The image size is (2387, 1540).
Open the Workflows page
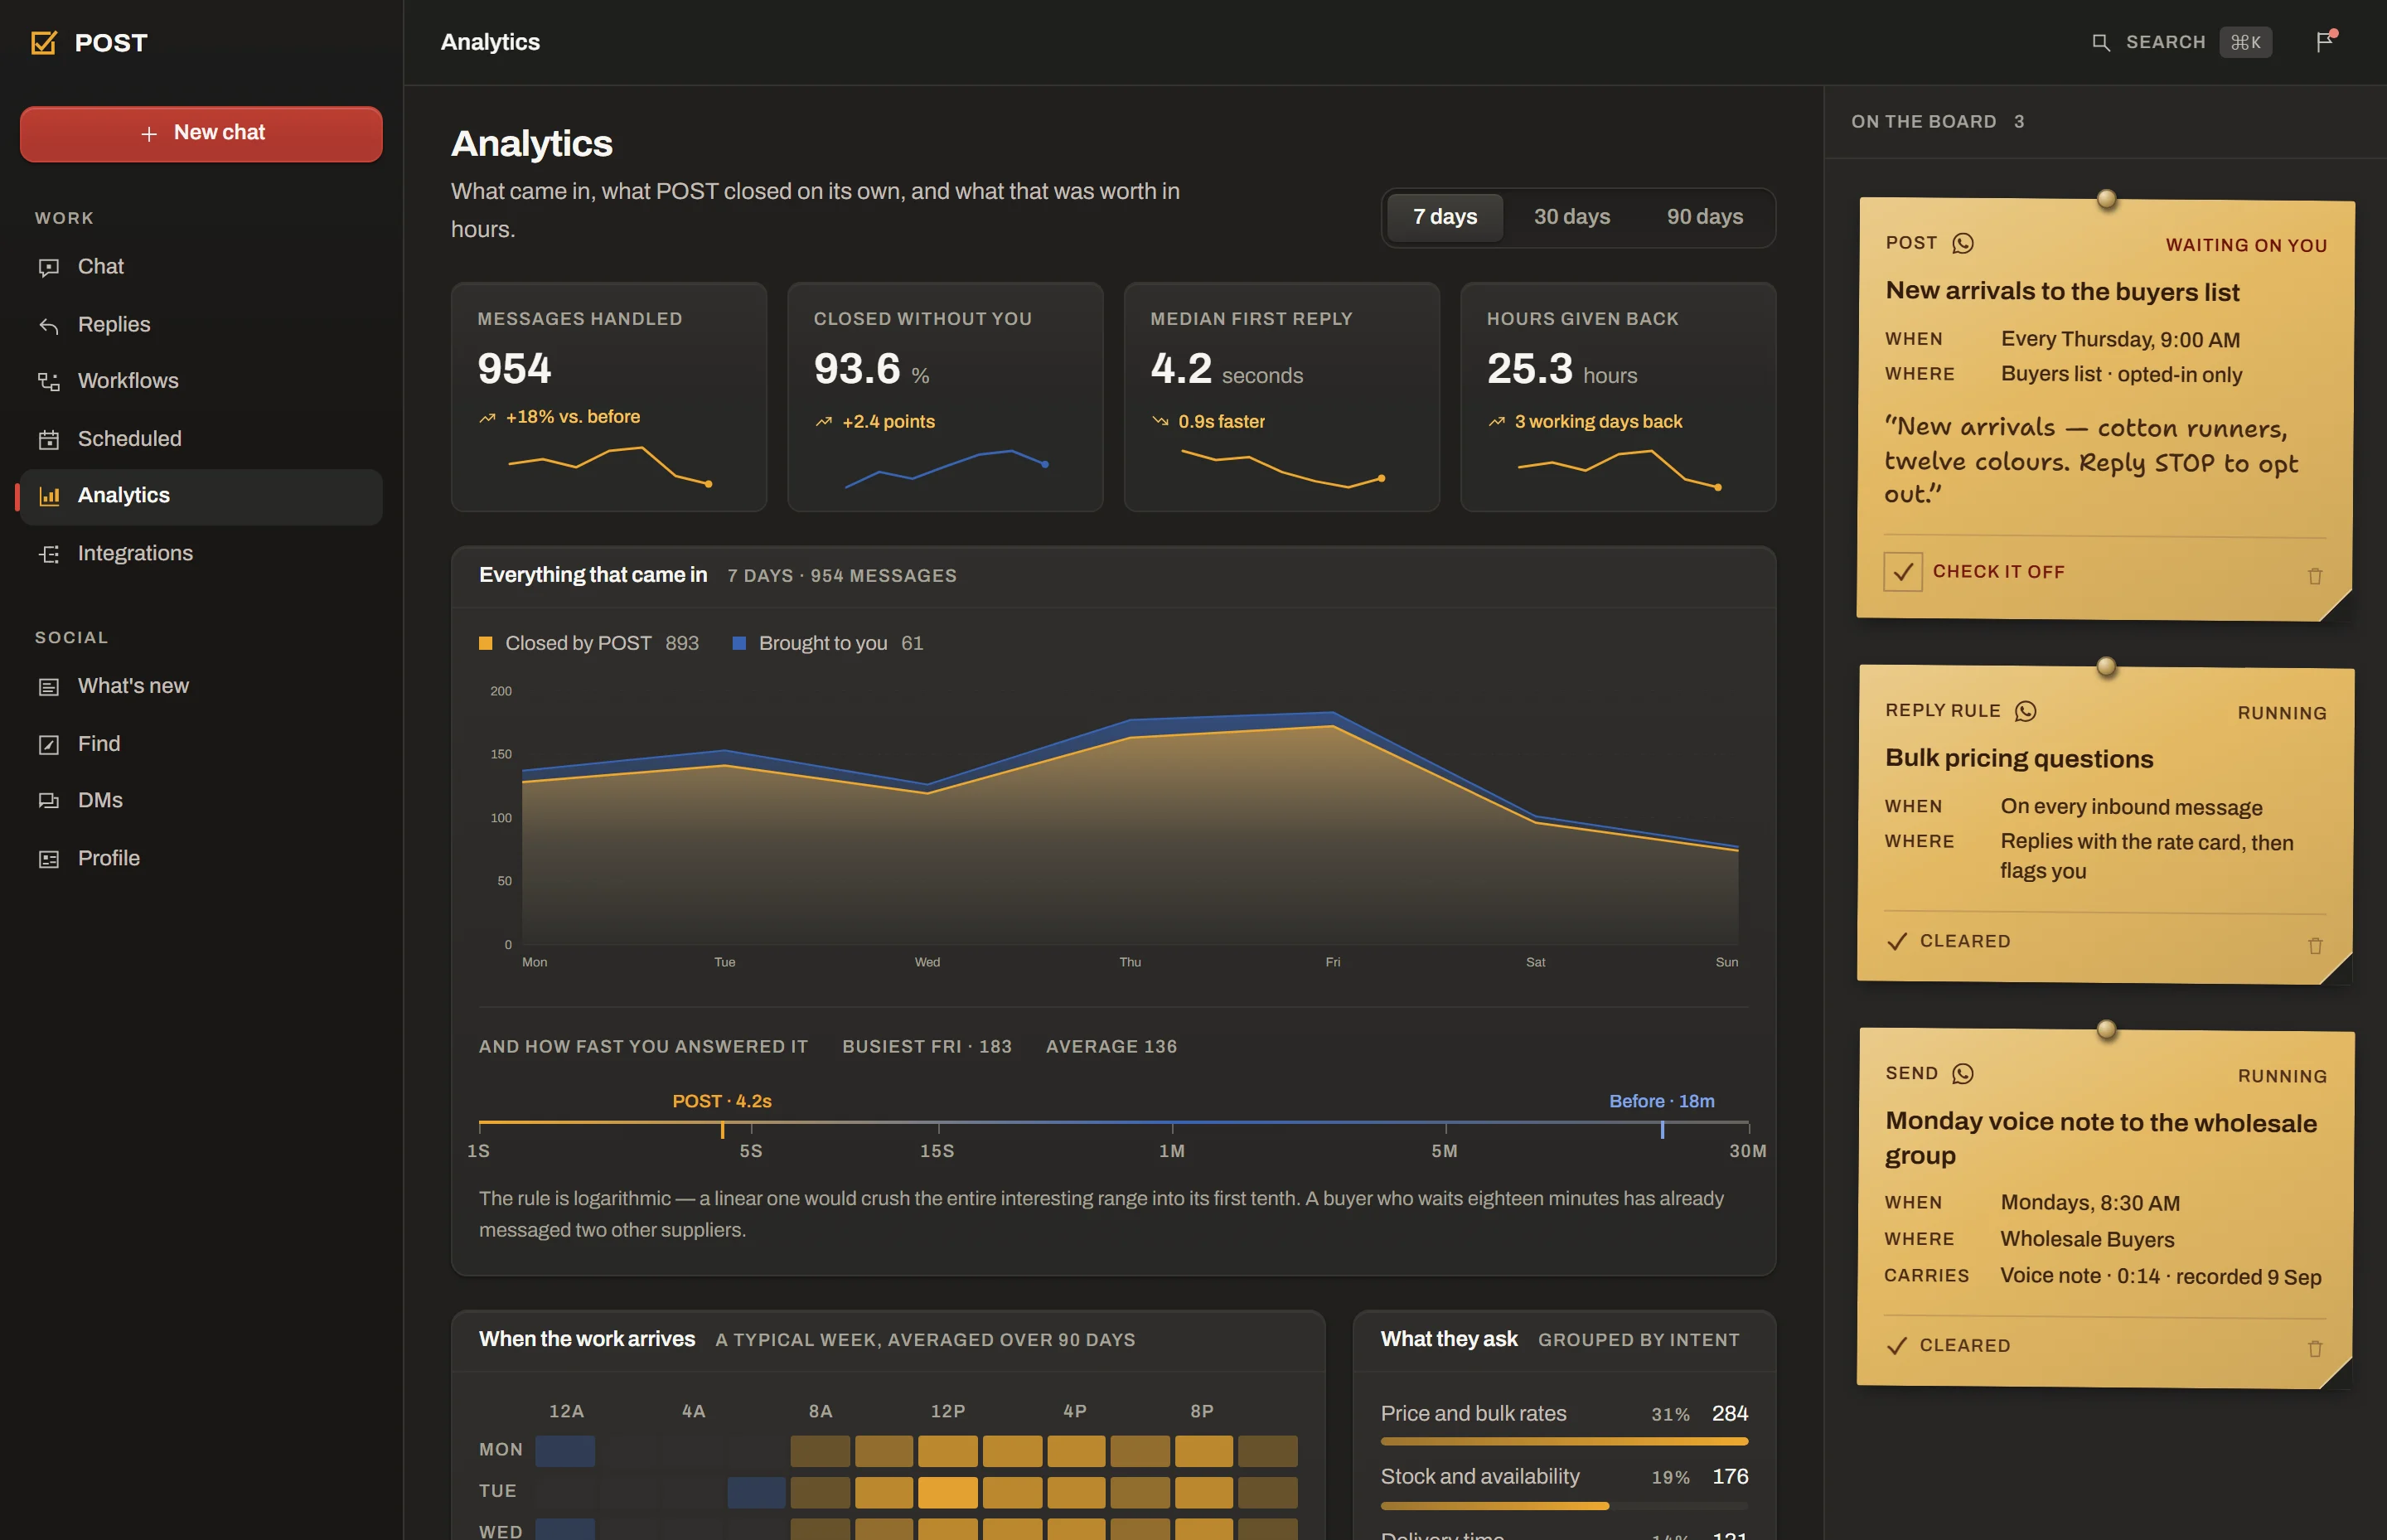[x=201, y=381]
